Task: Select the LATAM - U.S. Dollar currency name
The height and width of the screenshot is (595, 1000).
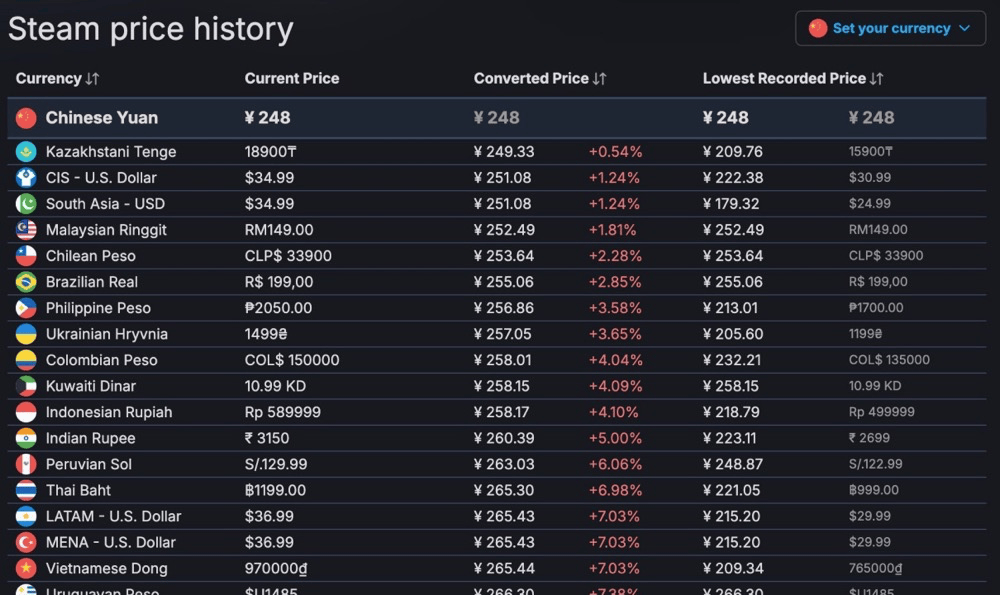Action: click(114, 517)
